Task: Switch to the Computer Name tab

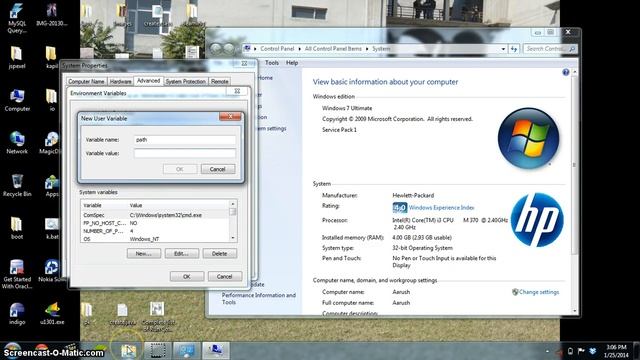Action: tap(86, 82)
